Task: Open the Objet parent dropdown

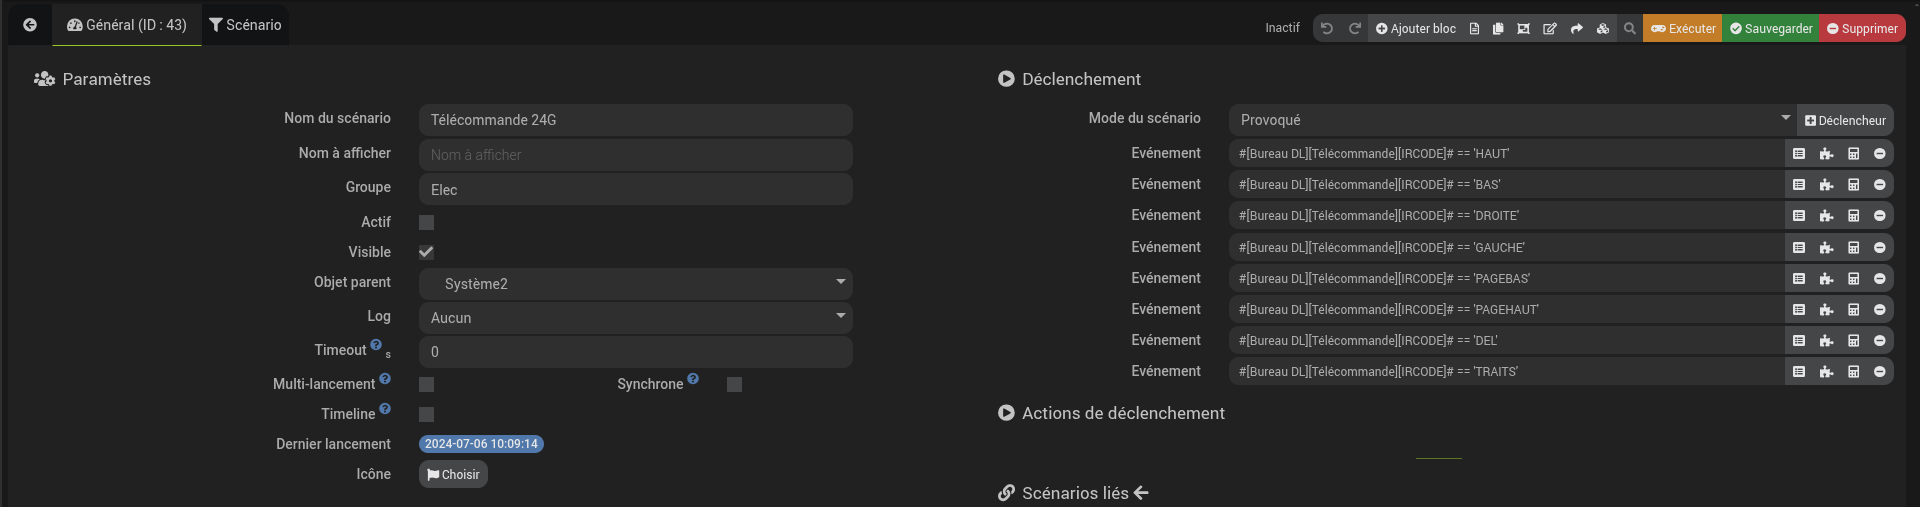Action: (x=636, y=284)
